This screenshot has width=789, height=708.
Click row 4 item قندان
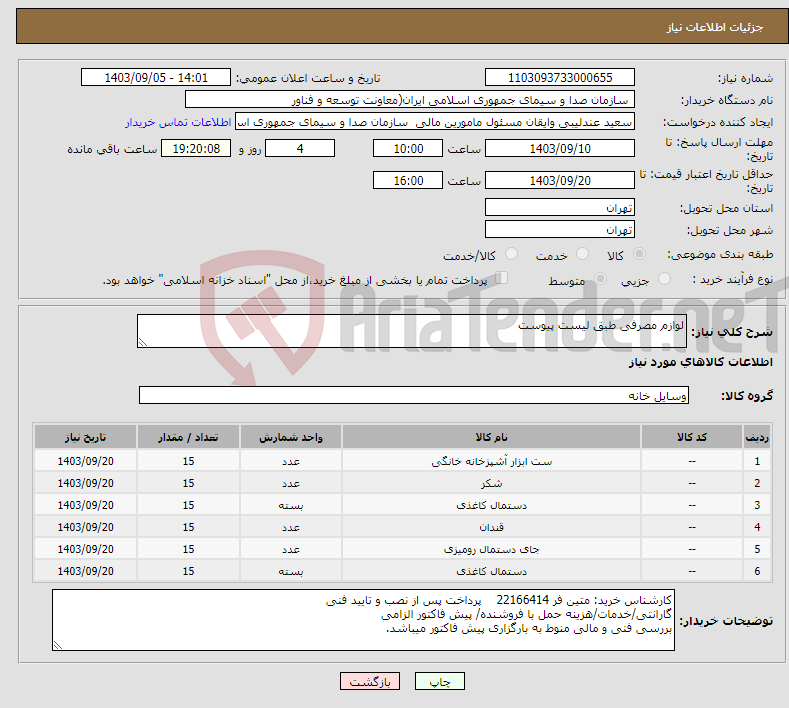tap(491, 527)
